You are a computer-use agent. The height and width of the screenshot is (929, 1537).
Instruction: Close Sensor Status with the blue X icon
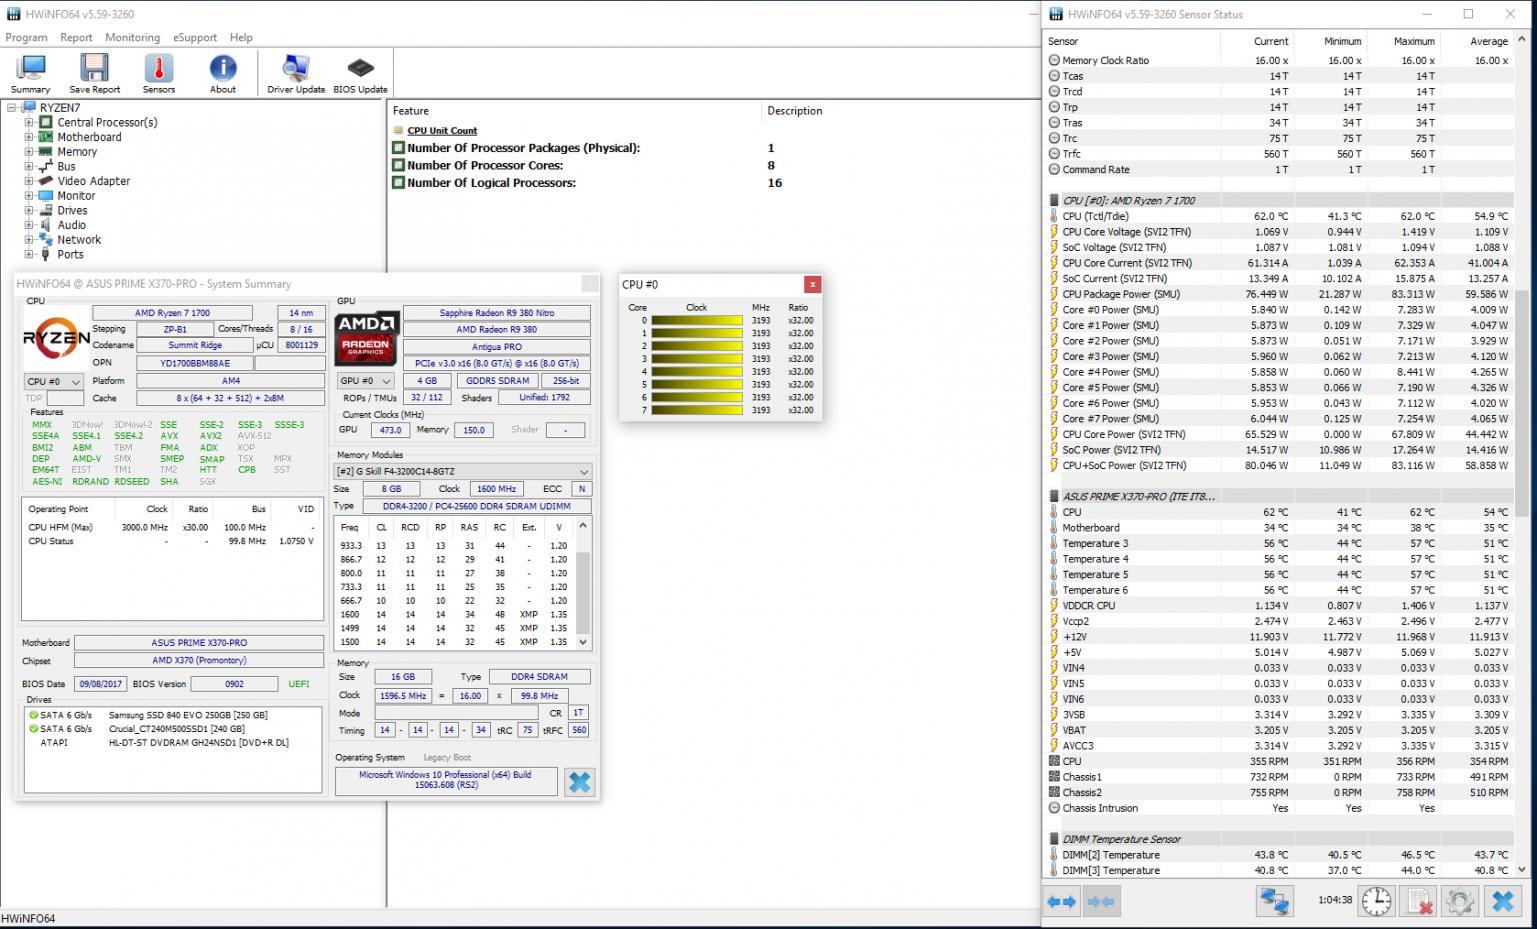tap(1502, 901)
